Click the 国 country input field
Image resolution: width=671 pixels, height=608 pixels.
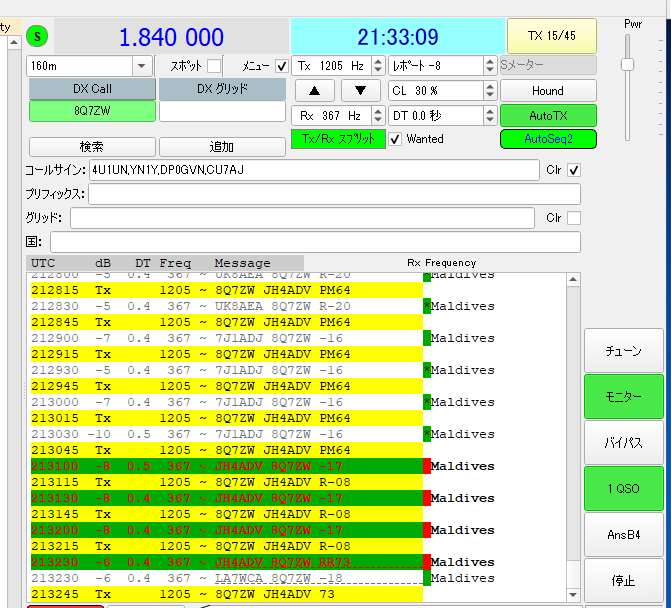click(x=315, y=242)
